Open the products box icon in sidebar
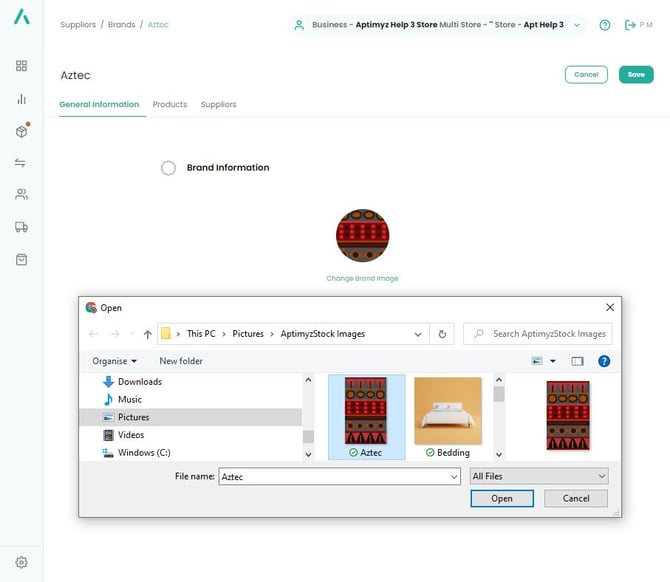Viewport: 670px width, 582px height. (21, 131)
